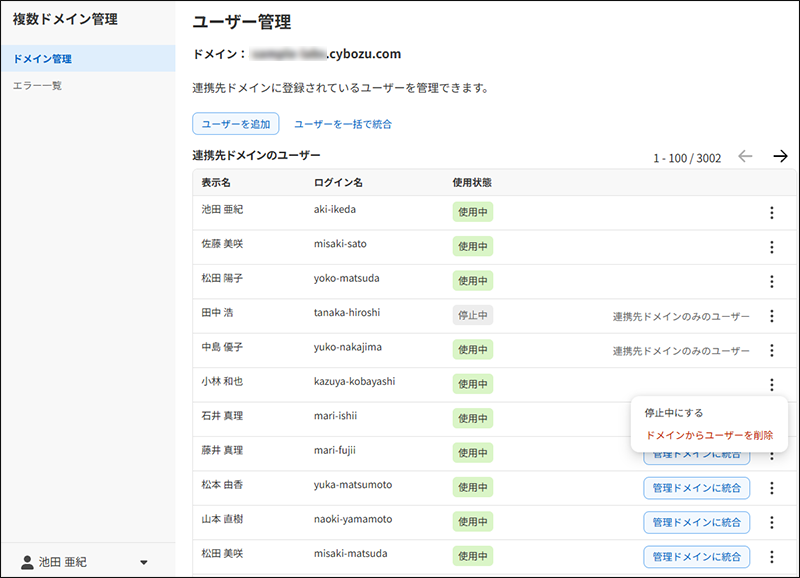Image resolution: width=800 pixels, height=578 pixels.
Task: Click display name 山本 直樹
Action: pyautogui.click(x=222, y=519)
